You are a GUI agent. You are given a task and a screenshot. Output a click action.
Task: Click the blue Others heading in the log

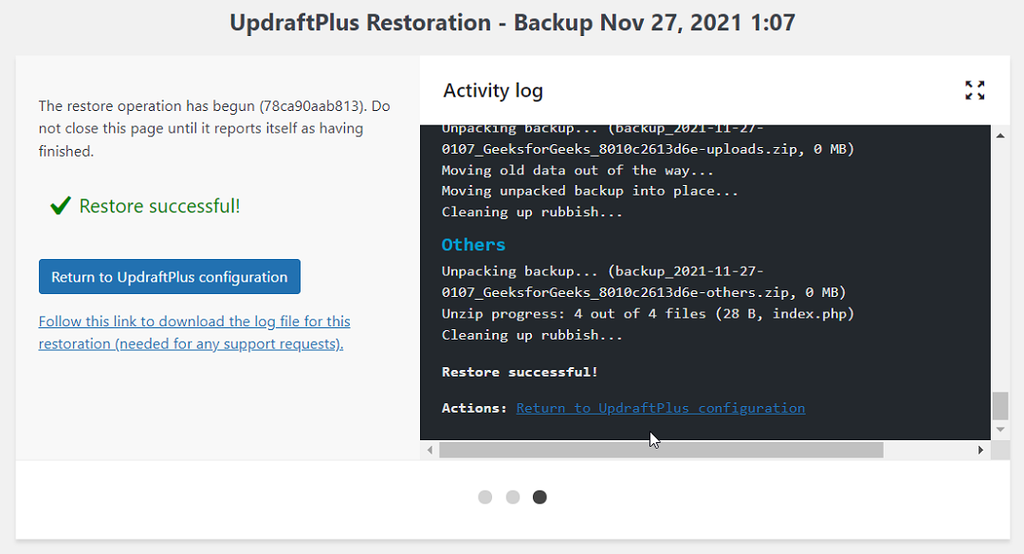474,245
